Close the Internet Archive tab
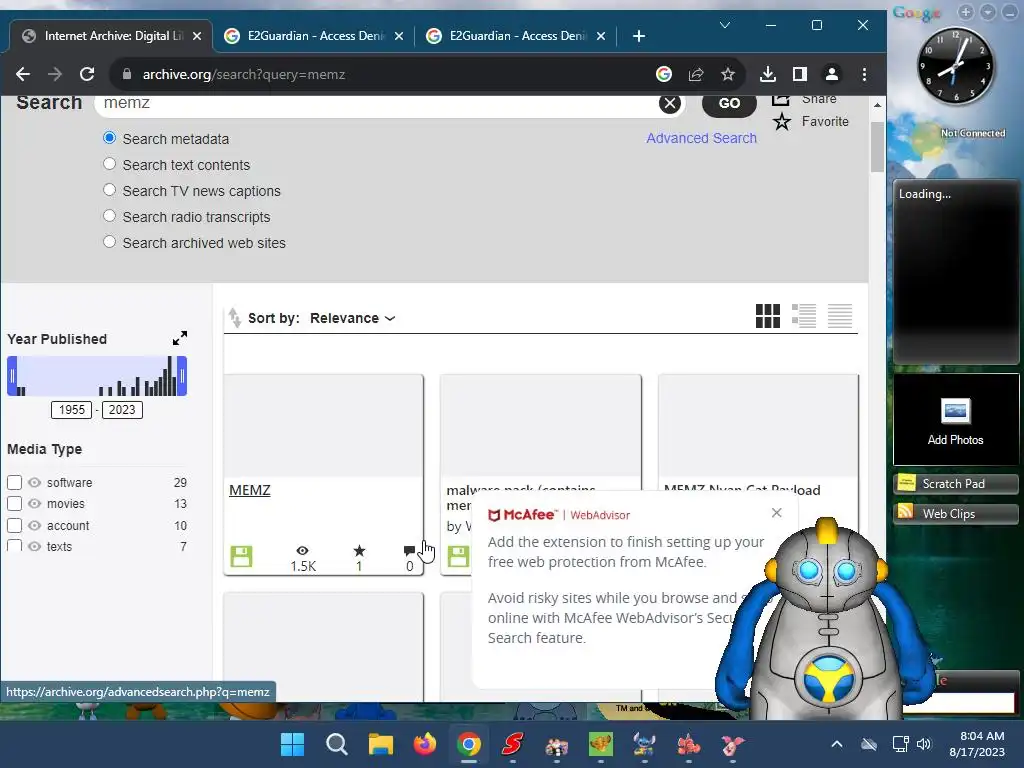The width and height of the screenshot is (1024, 768). point(197,36)
